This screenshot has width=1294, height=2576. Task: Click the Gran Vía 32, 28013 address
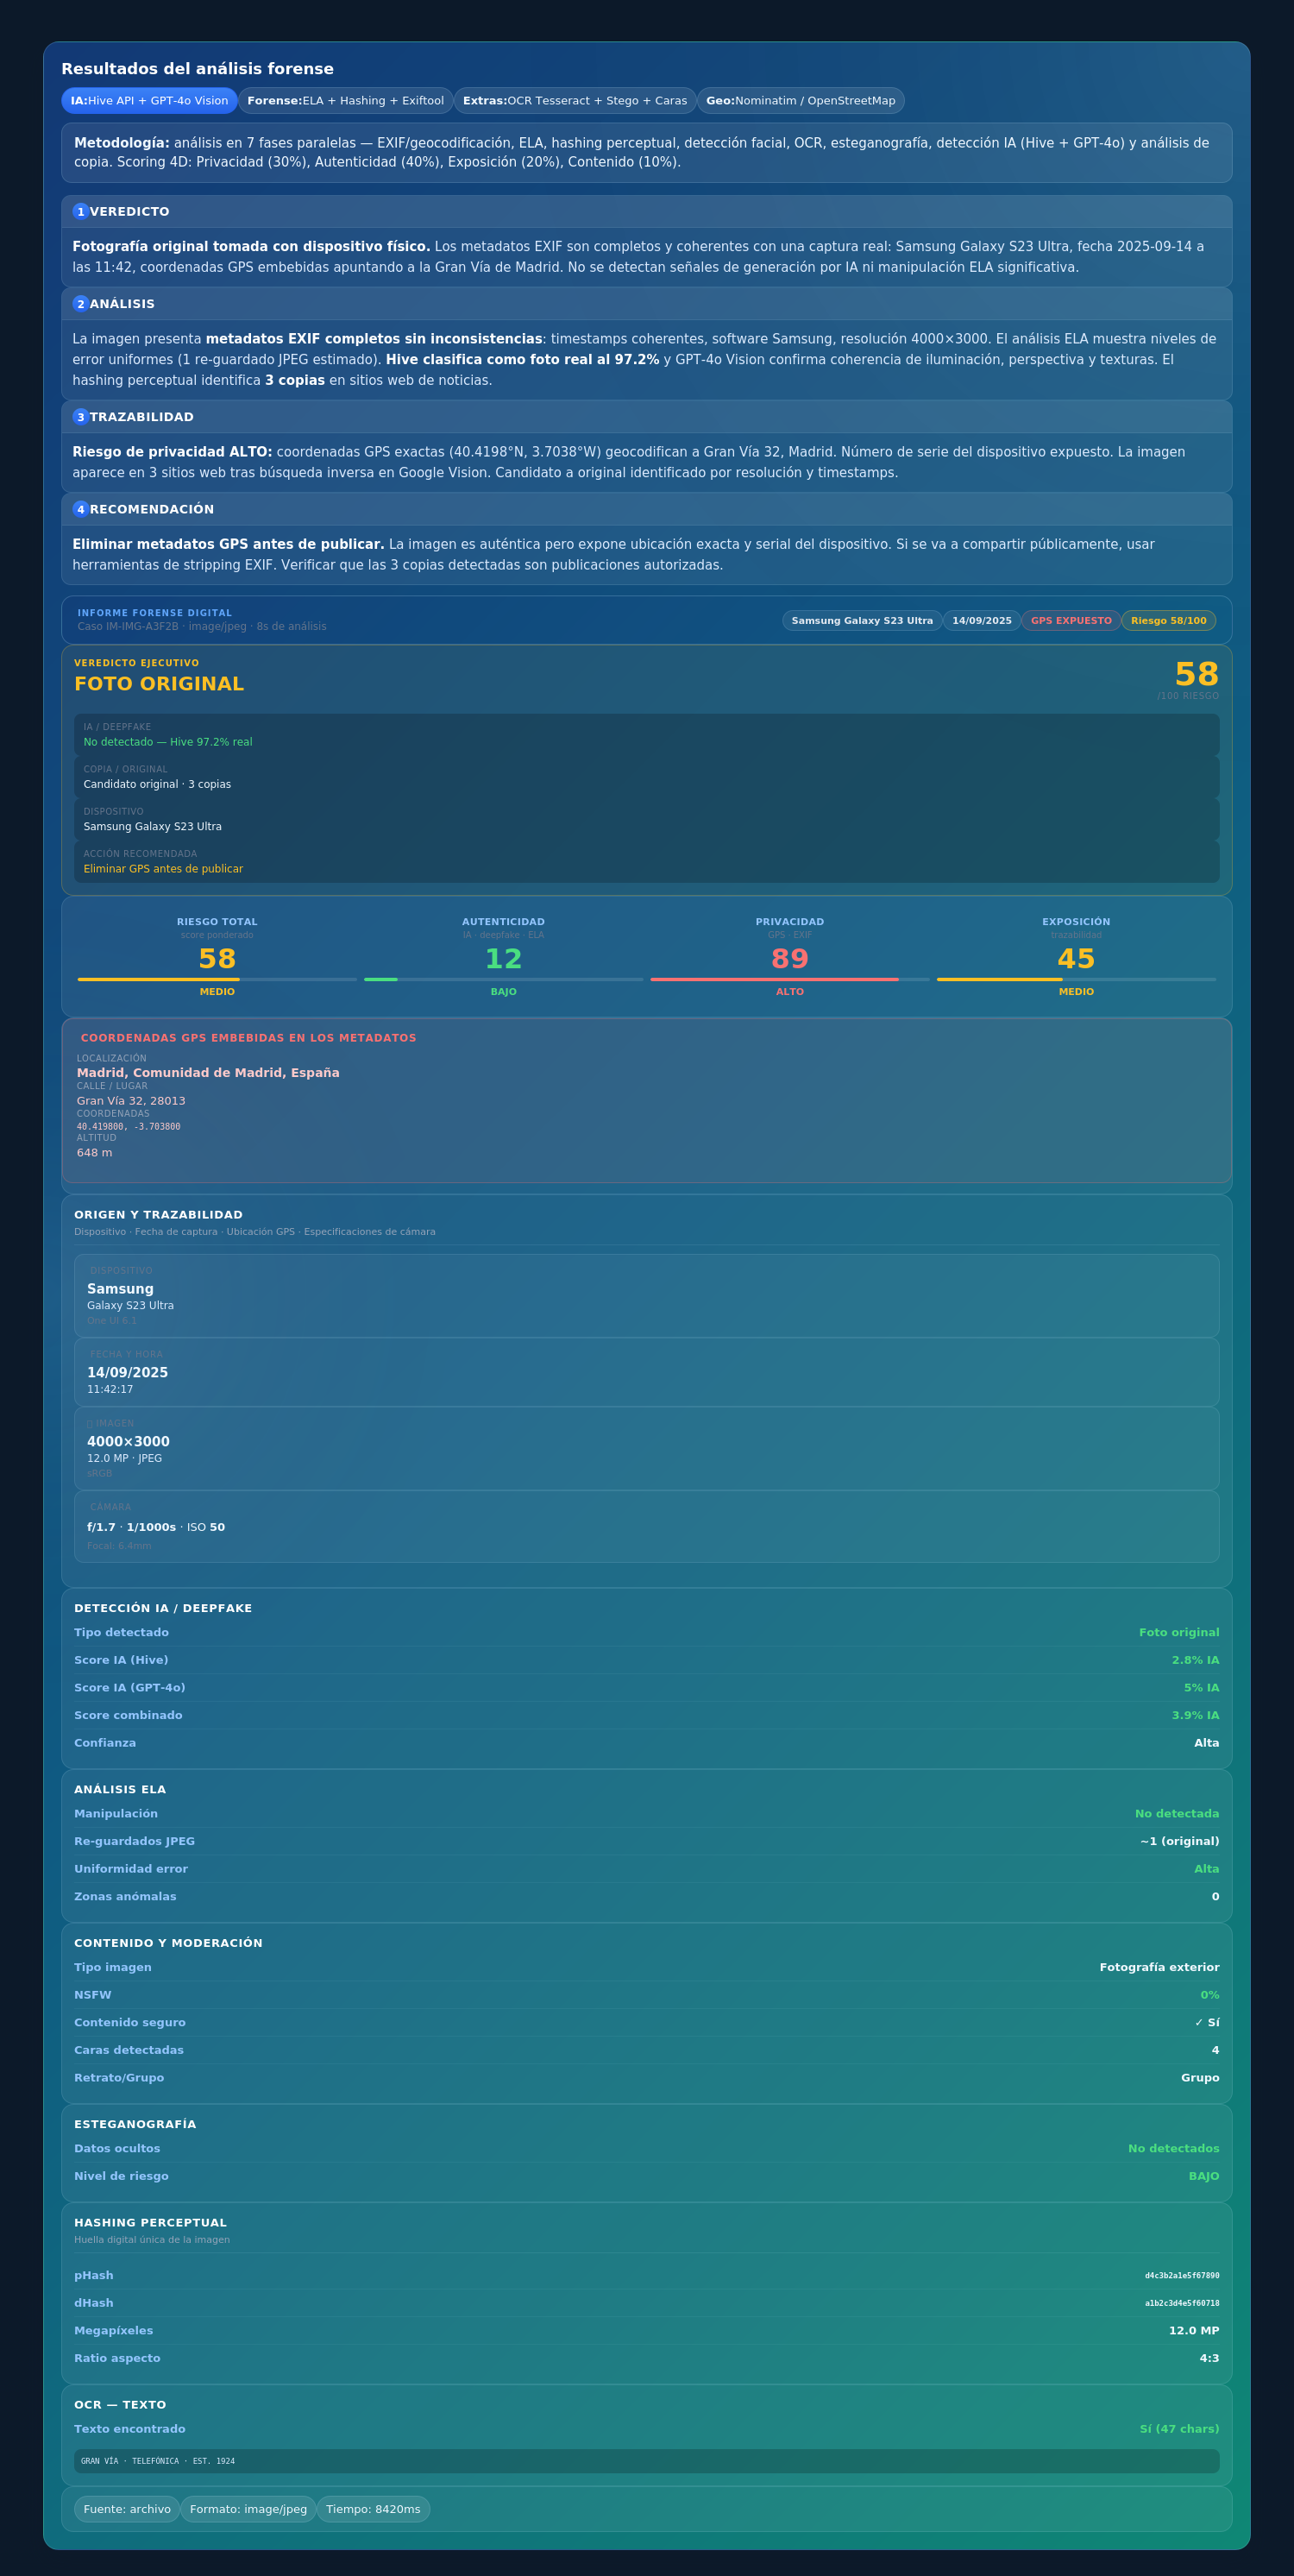[131, 1101]
